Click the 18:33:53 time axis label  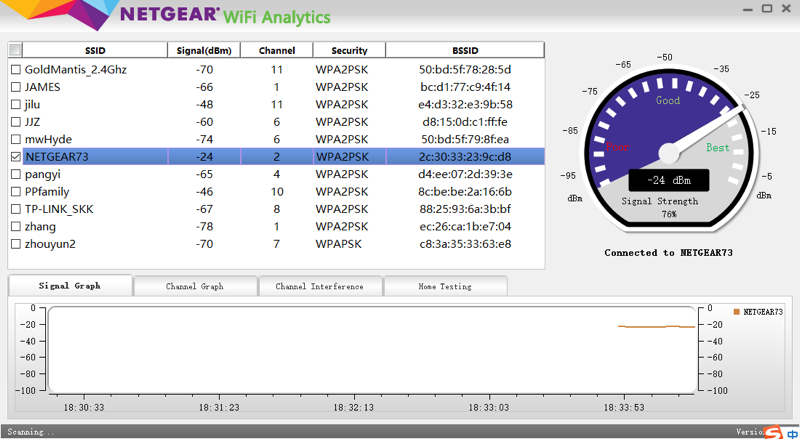624,407
